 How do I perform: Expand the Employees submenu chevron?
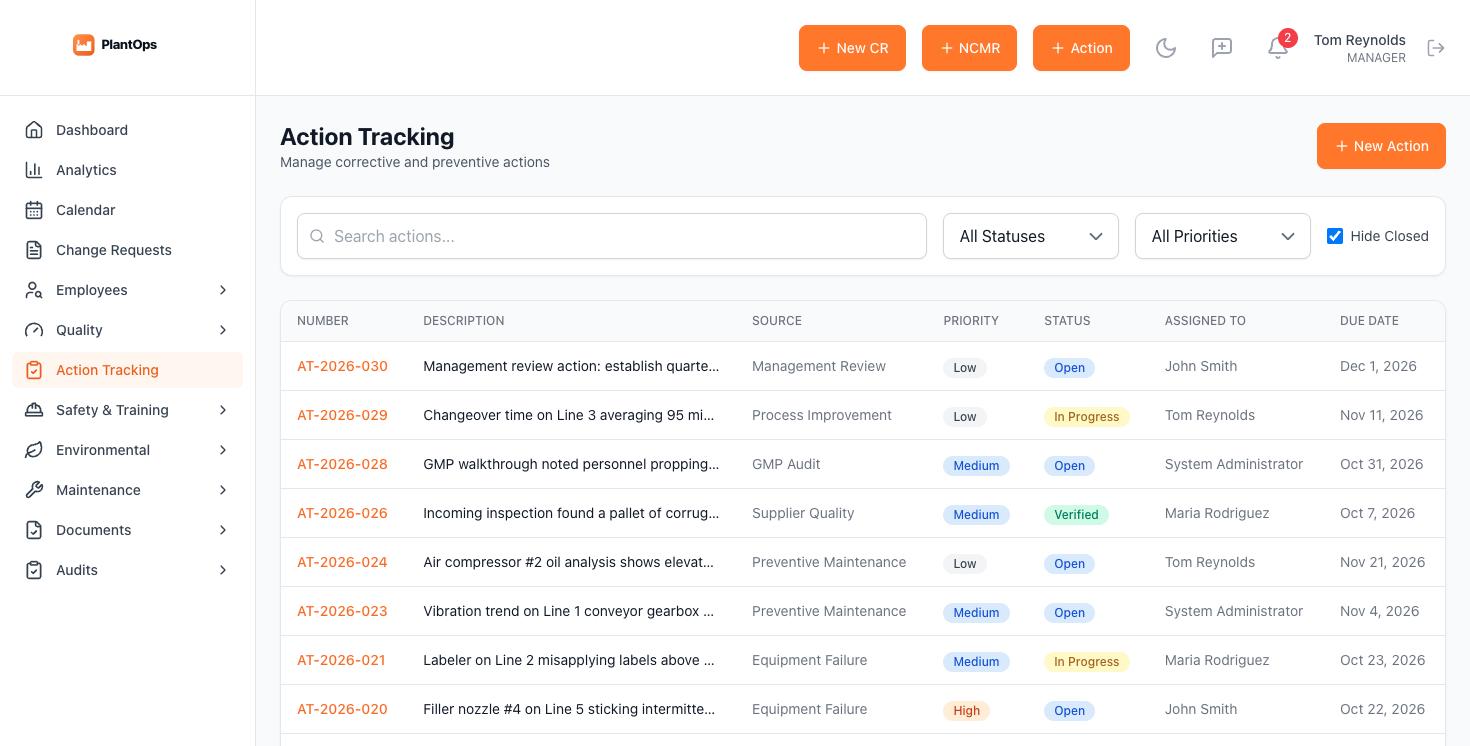(223, 290)
